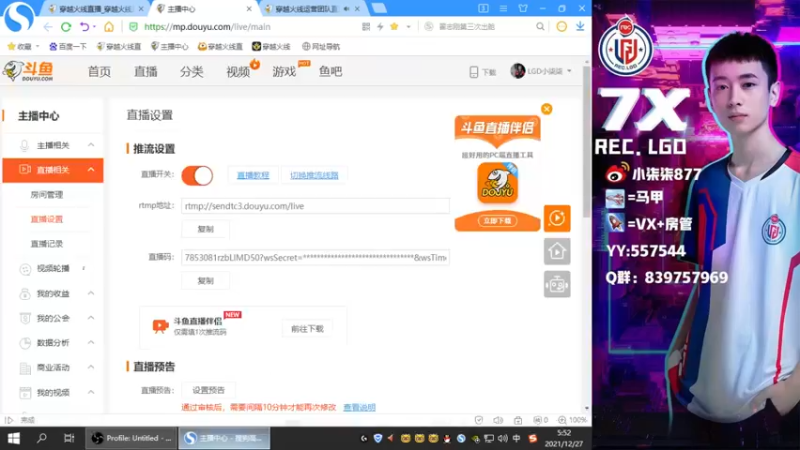The image size is (800, 450).
Task: Click status bar zoom 100% control
Action: [572, 420]
